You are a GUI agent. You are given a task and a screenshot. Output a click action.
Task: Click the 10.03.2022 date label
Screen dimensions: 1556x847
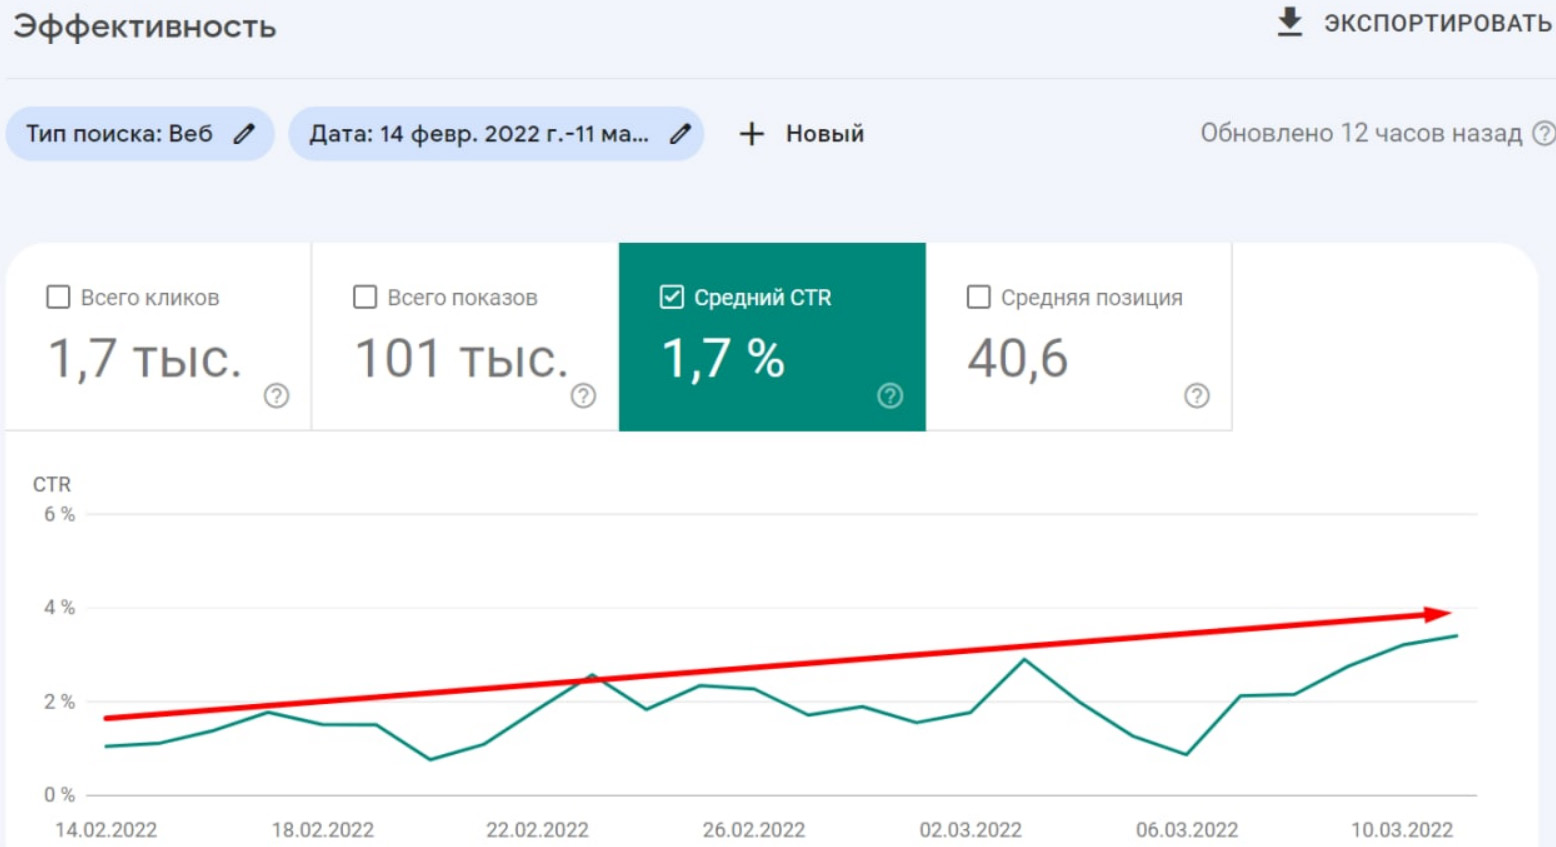(1402, 830)
